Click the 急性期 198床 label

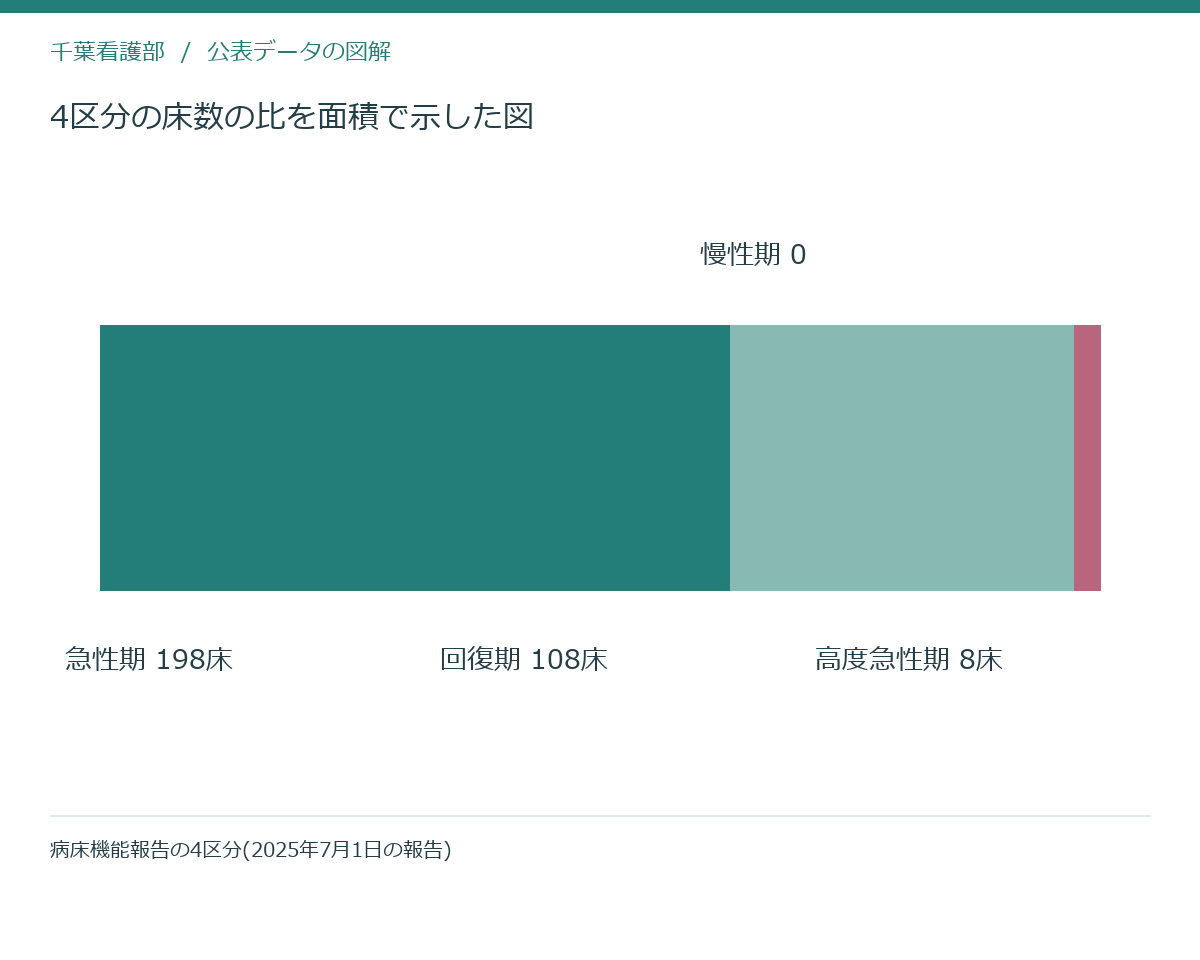click(x=149, y=660)
